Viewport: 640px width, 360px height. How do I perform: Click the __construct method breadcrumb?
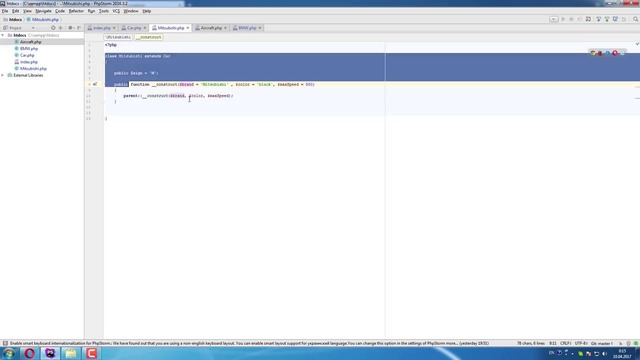pos(149,37)
